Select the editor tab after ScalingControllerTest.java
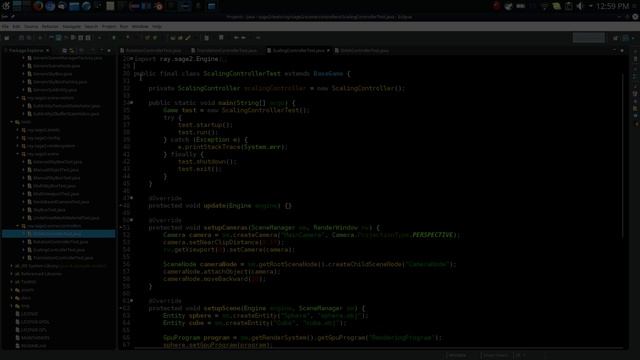The height and width of the screenshot is (360, 640). coord(362,51)
